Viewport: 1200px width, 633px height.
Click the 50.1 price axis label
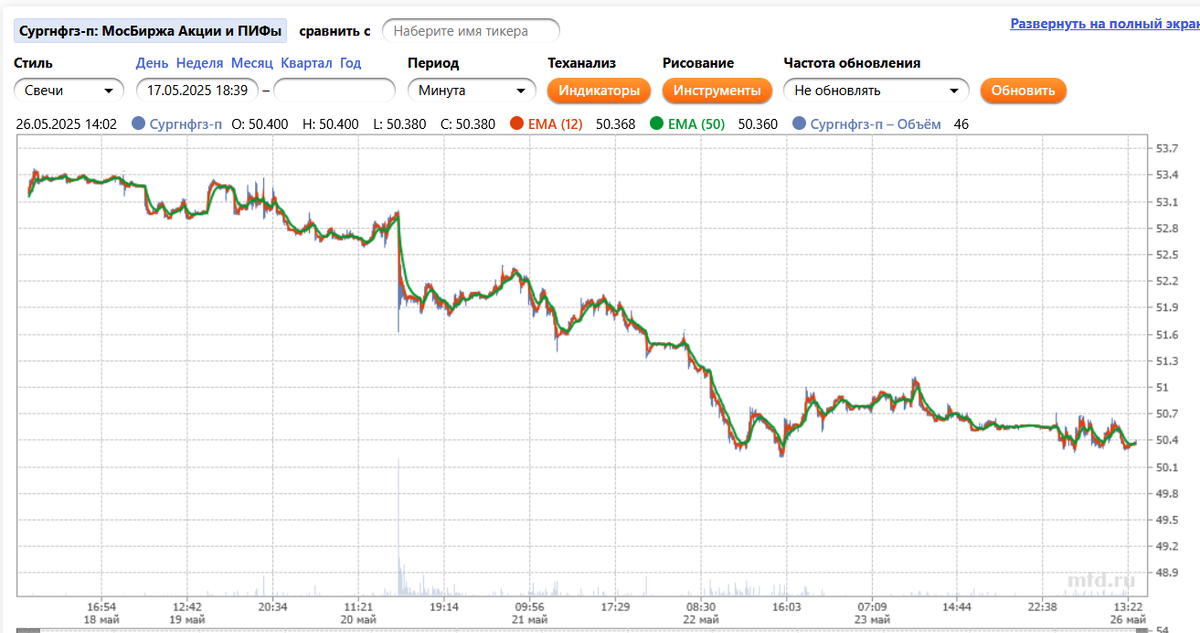pos(1168,467)
